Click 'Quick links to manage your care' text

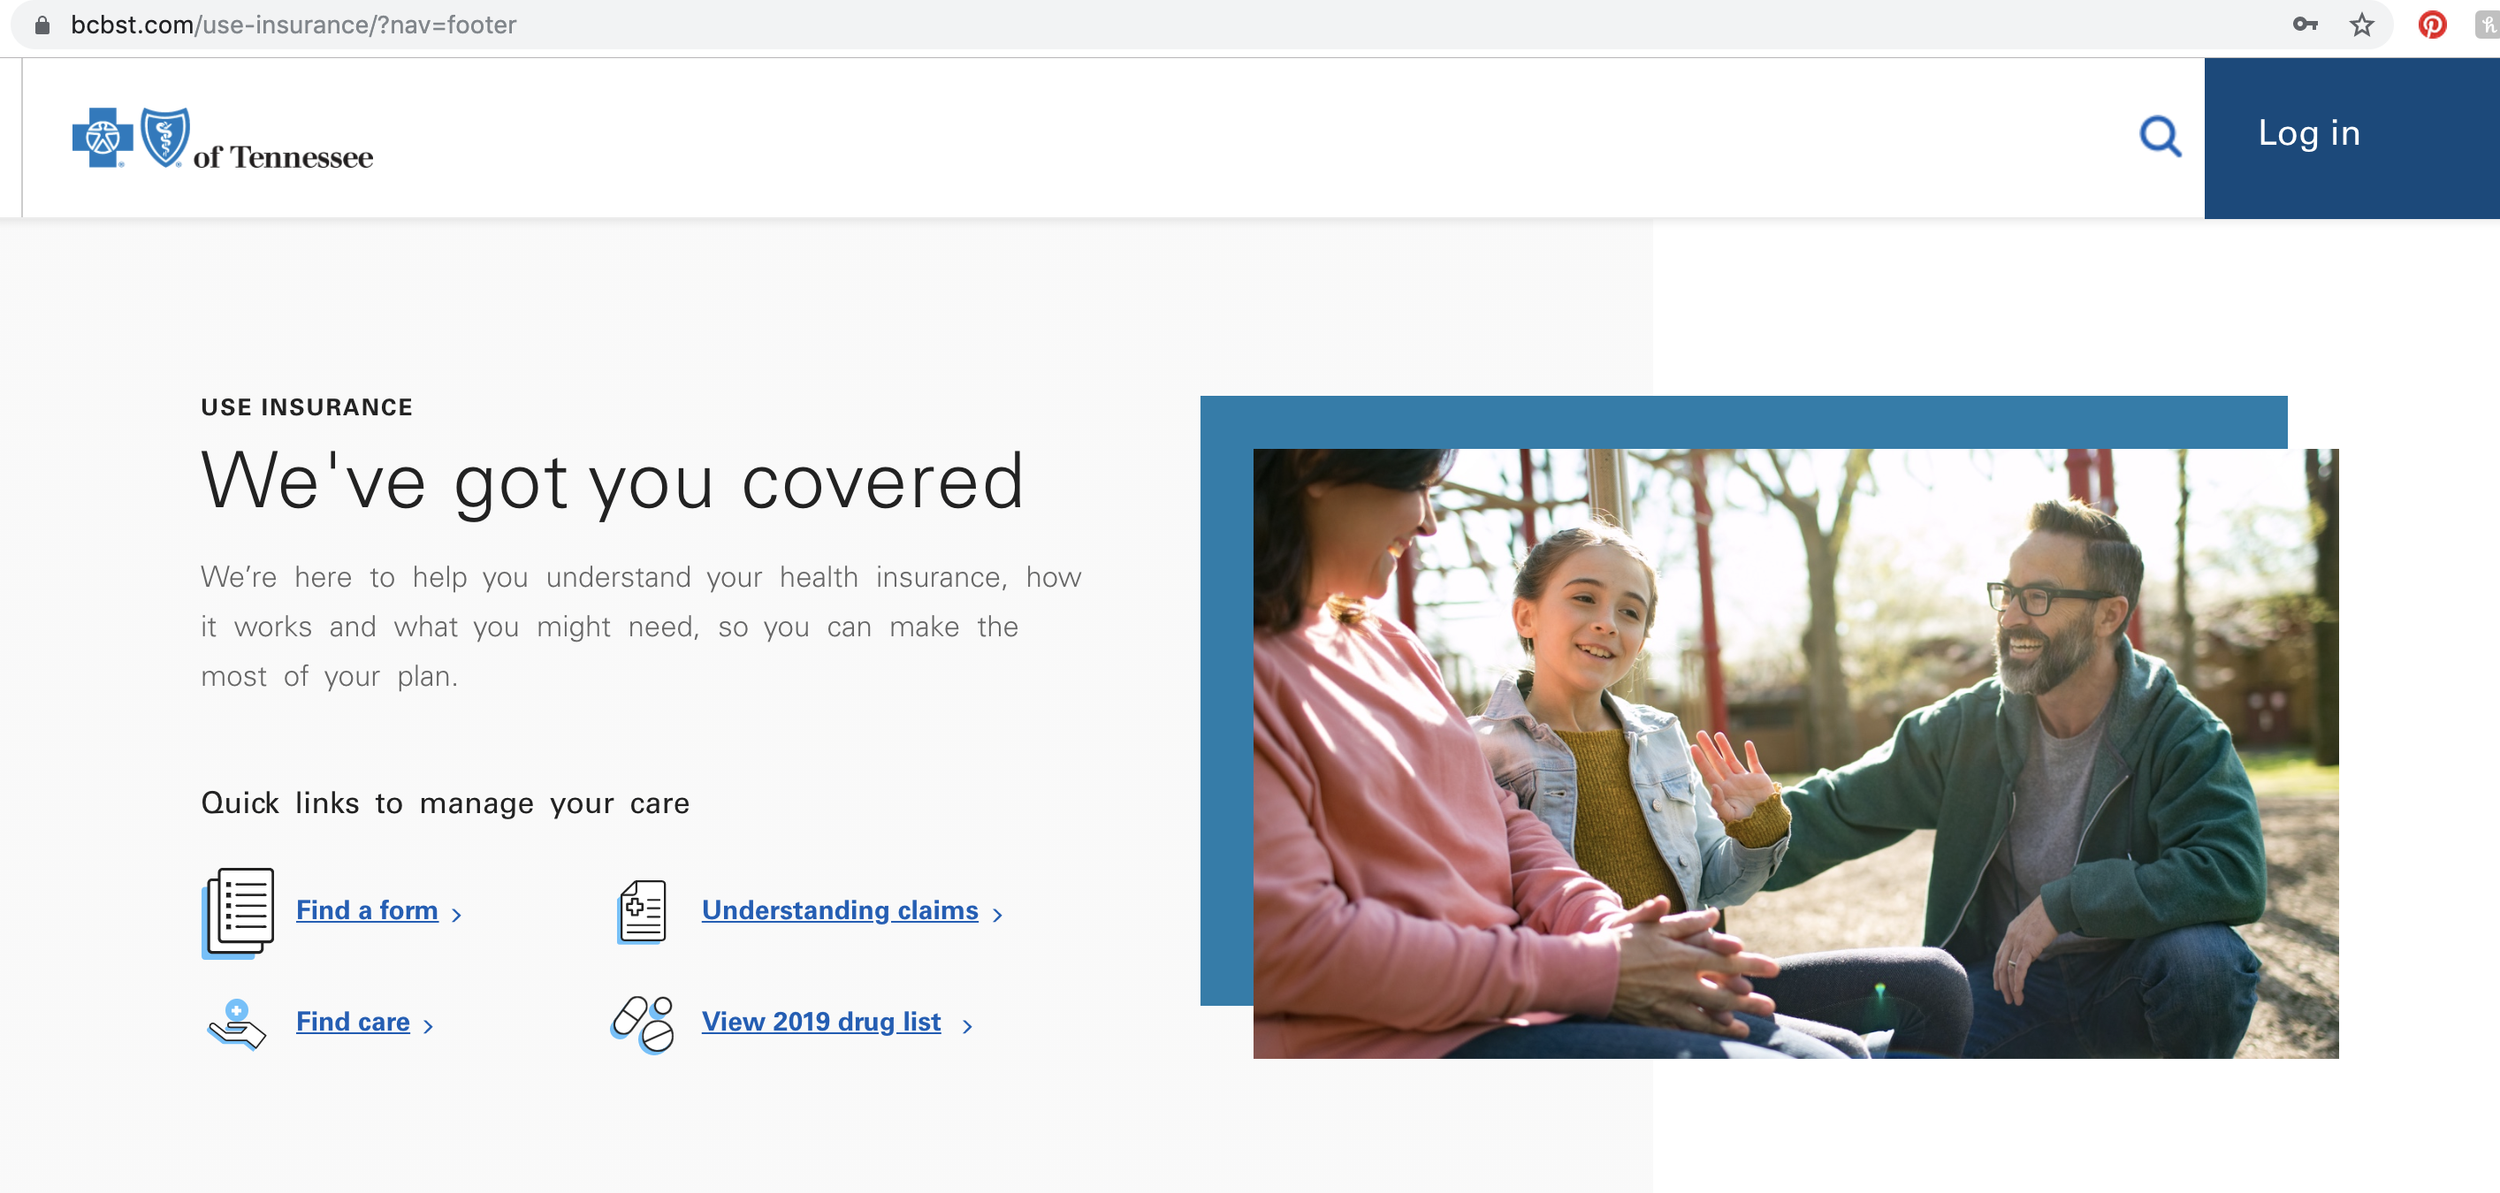pyautogui.click(x=445, y=803)
